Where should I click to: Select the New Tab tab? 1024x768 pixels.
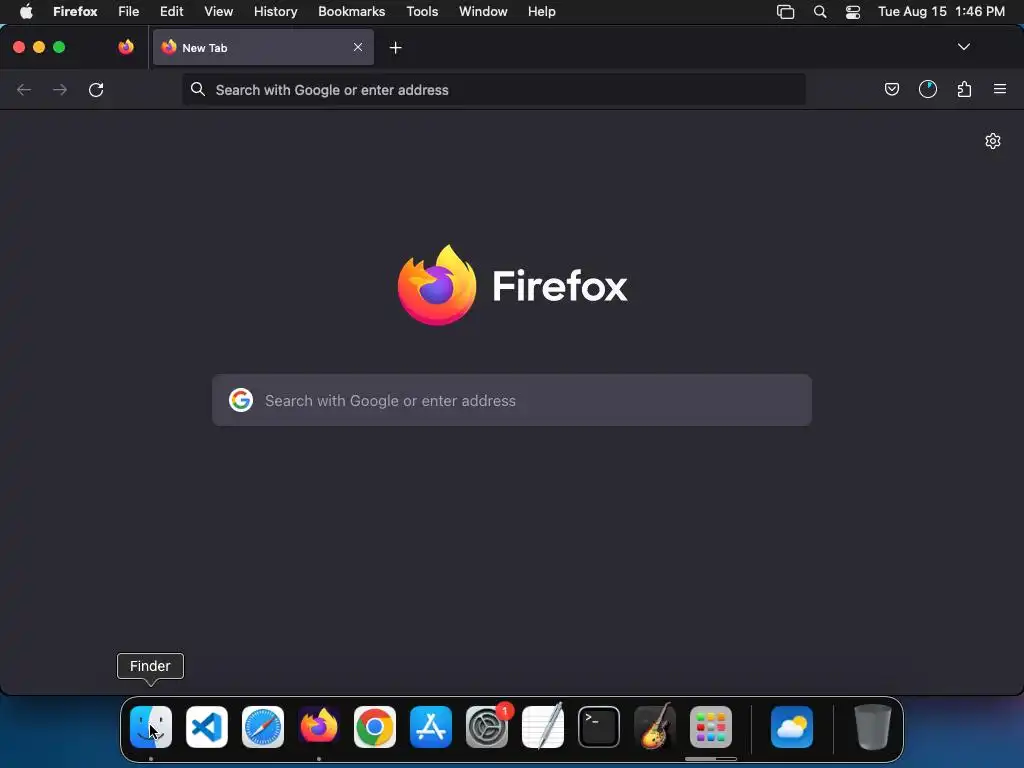pos(263,47)
